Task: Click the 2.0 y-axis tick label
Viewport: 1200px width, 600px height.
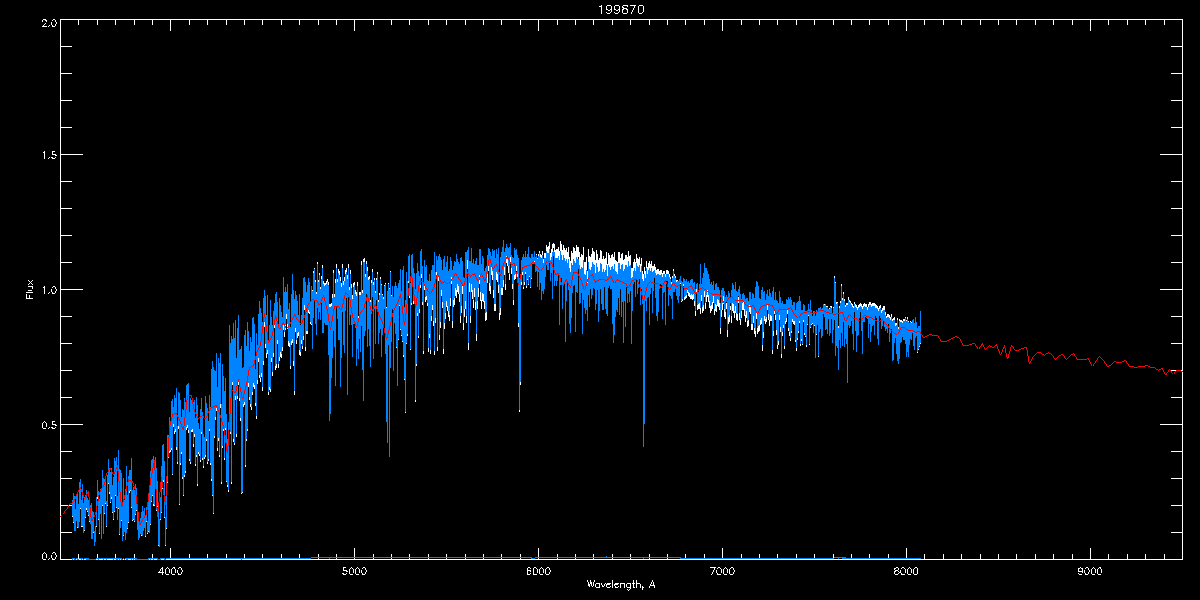Action: pyautogui.click(x=47, y=22)
